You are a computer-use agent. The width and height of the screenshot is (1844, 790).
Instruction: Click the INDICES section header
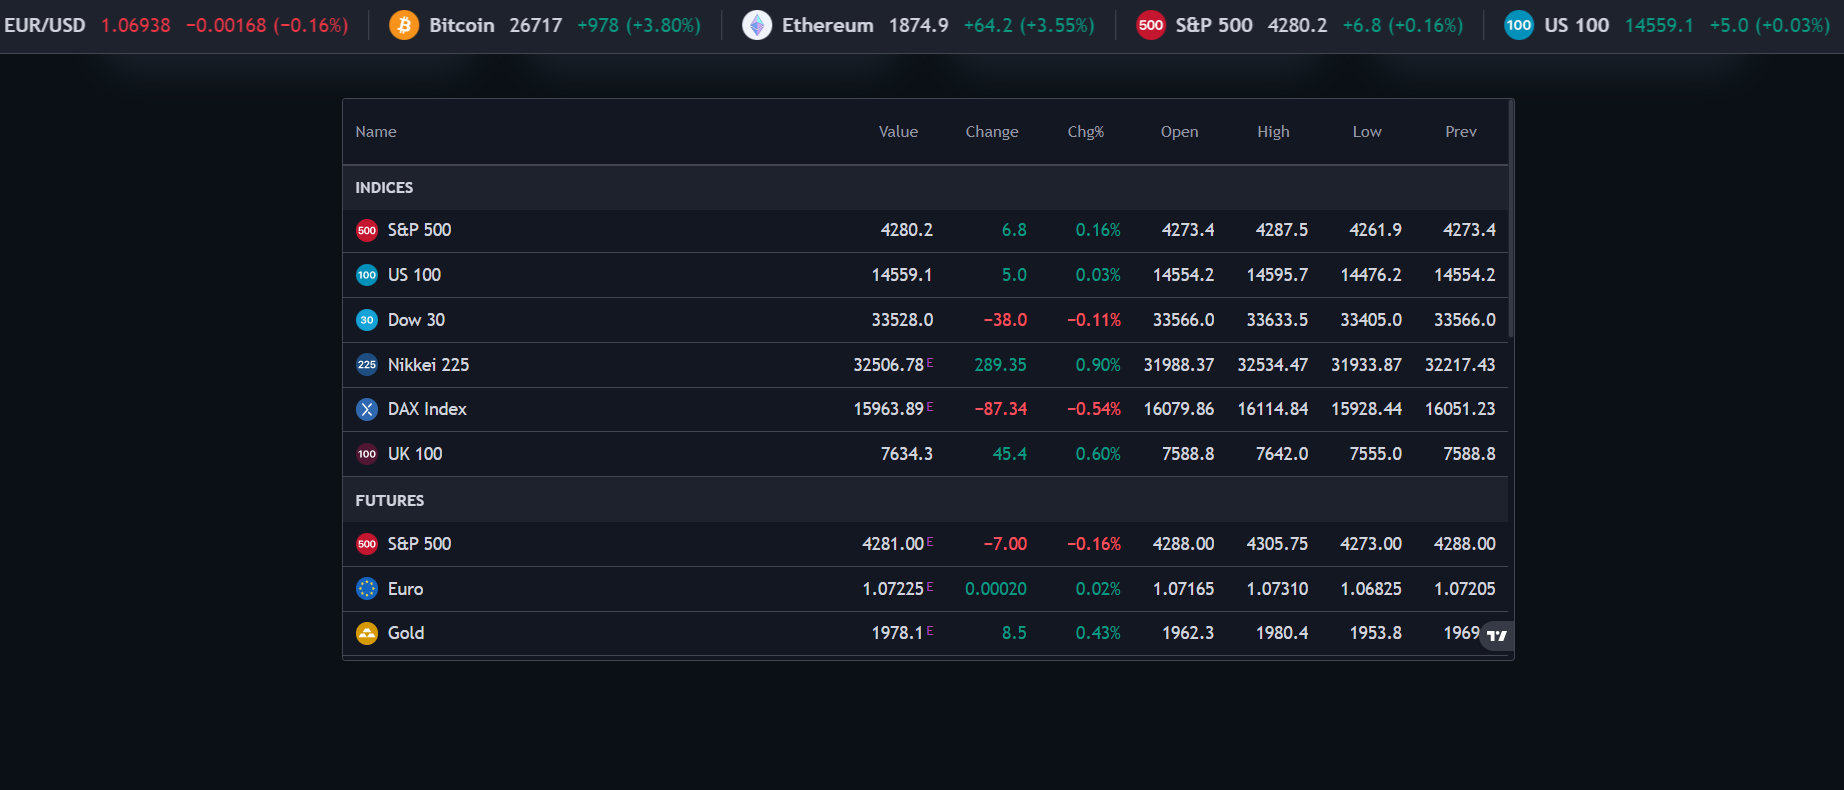384,188
